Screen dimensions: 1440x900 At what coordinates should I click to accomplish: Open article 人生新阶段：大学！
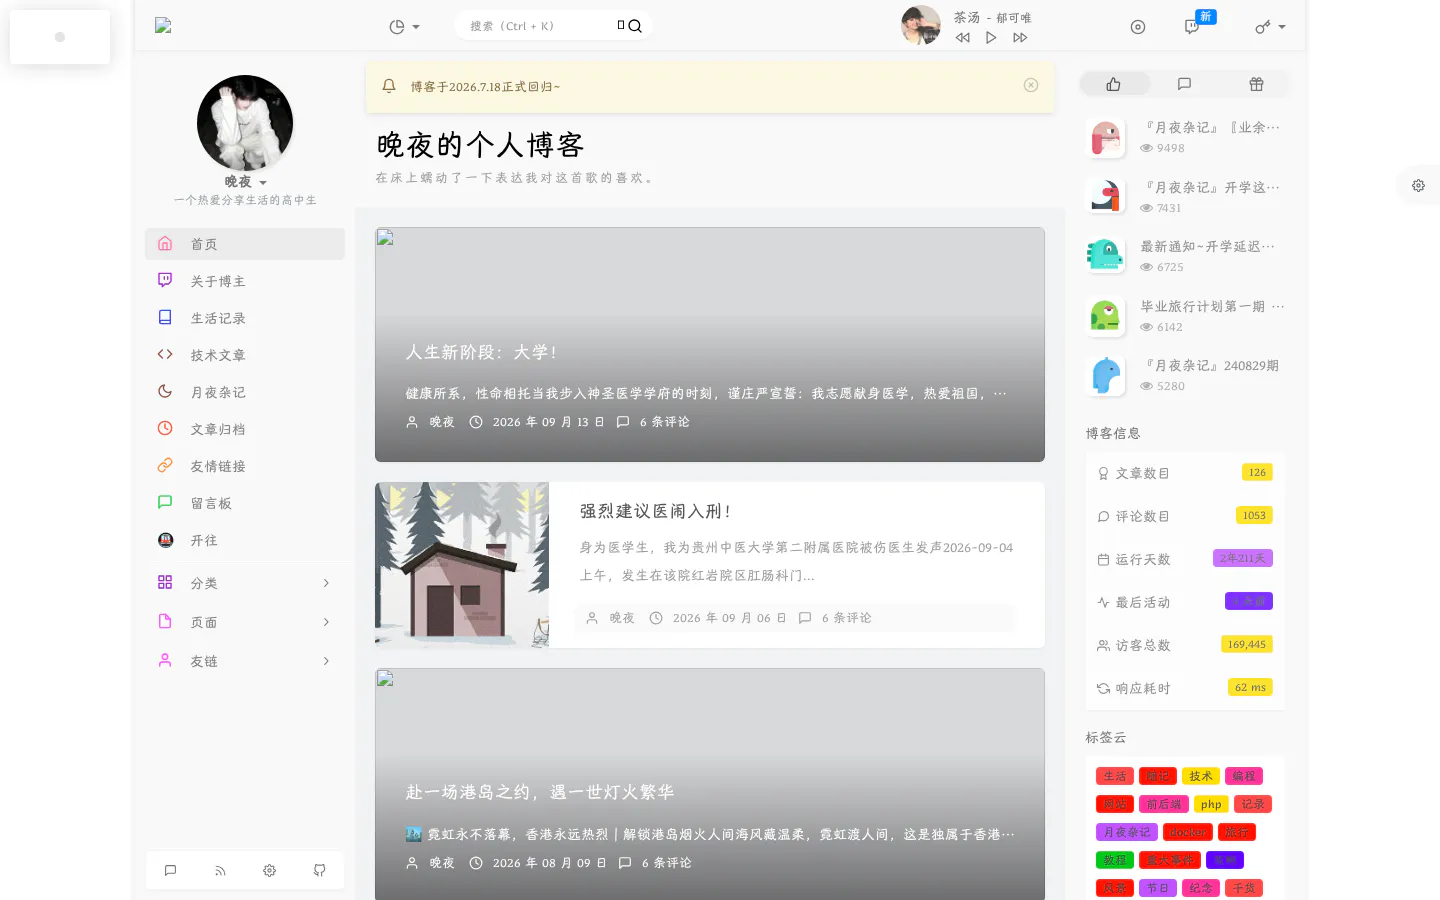(x=481, y=353)
